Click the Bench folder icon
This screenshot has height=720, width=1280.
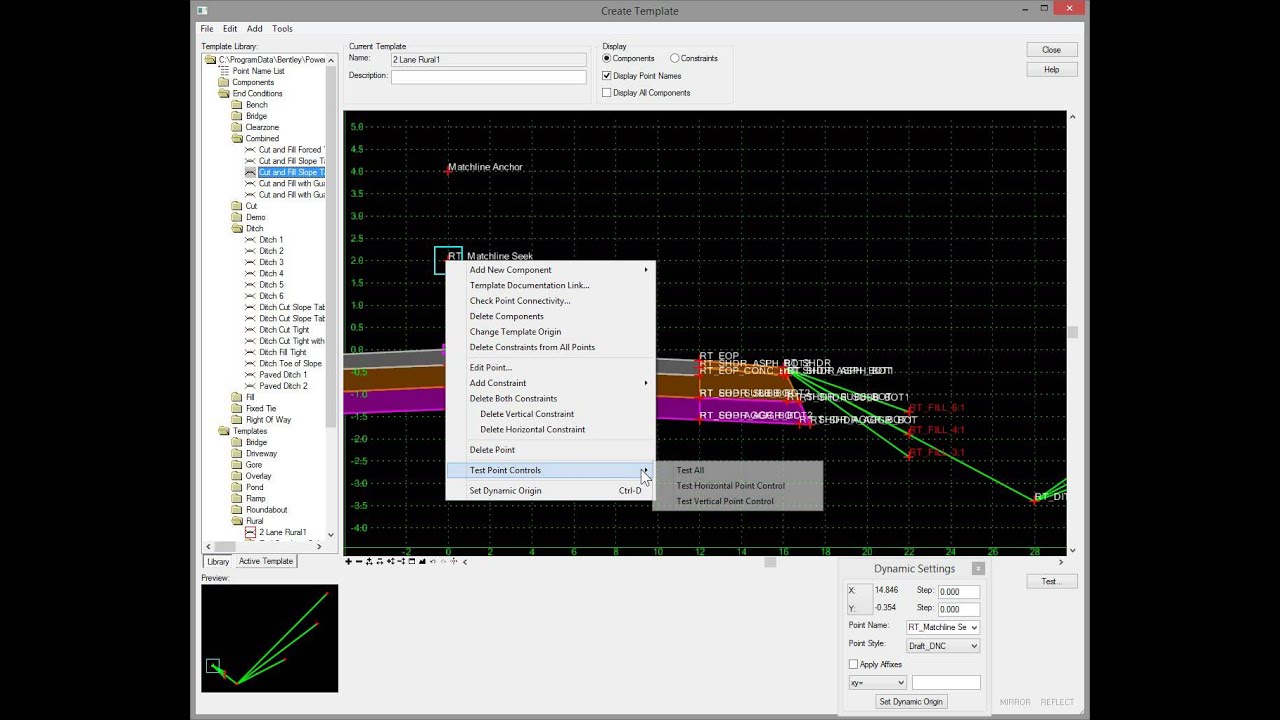pos(237,105)
